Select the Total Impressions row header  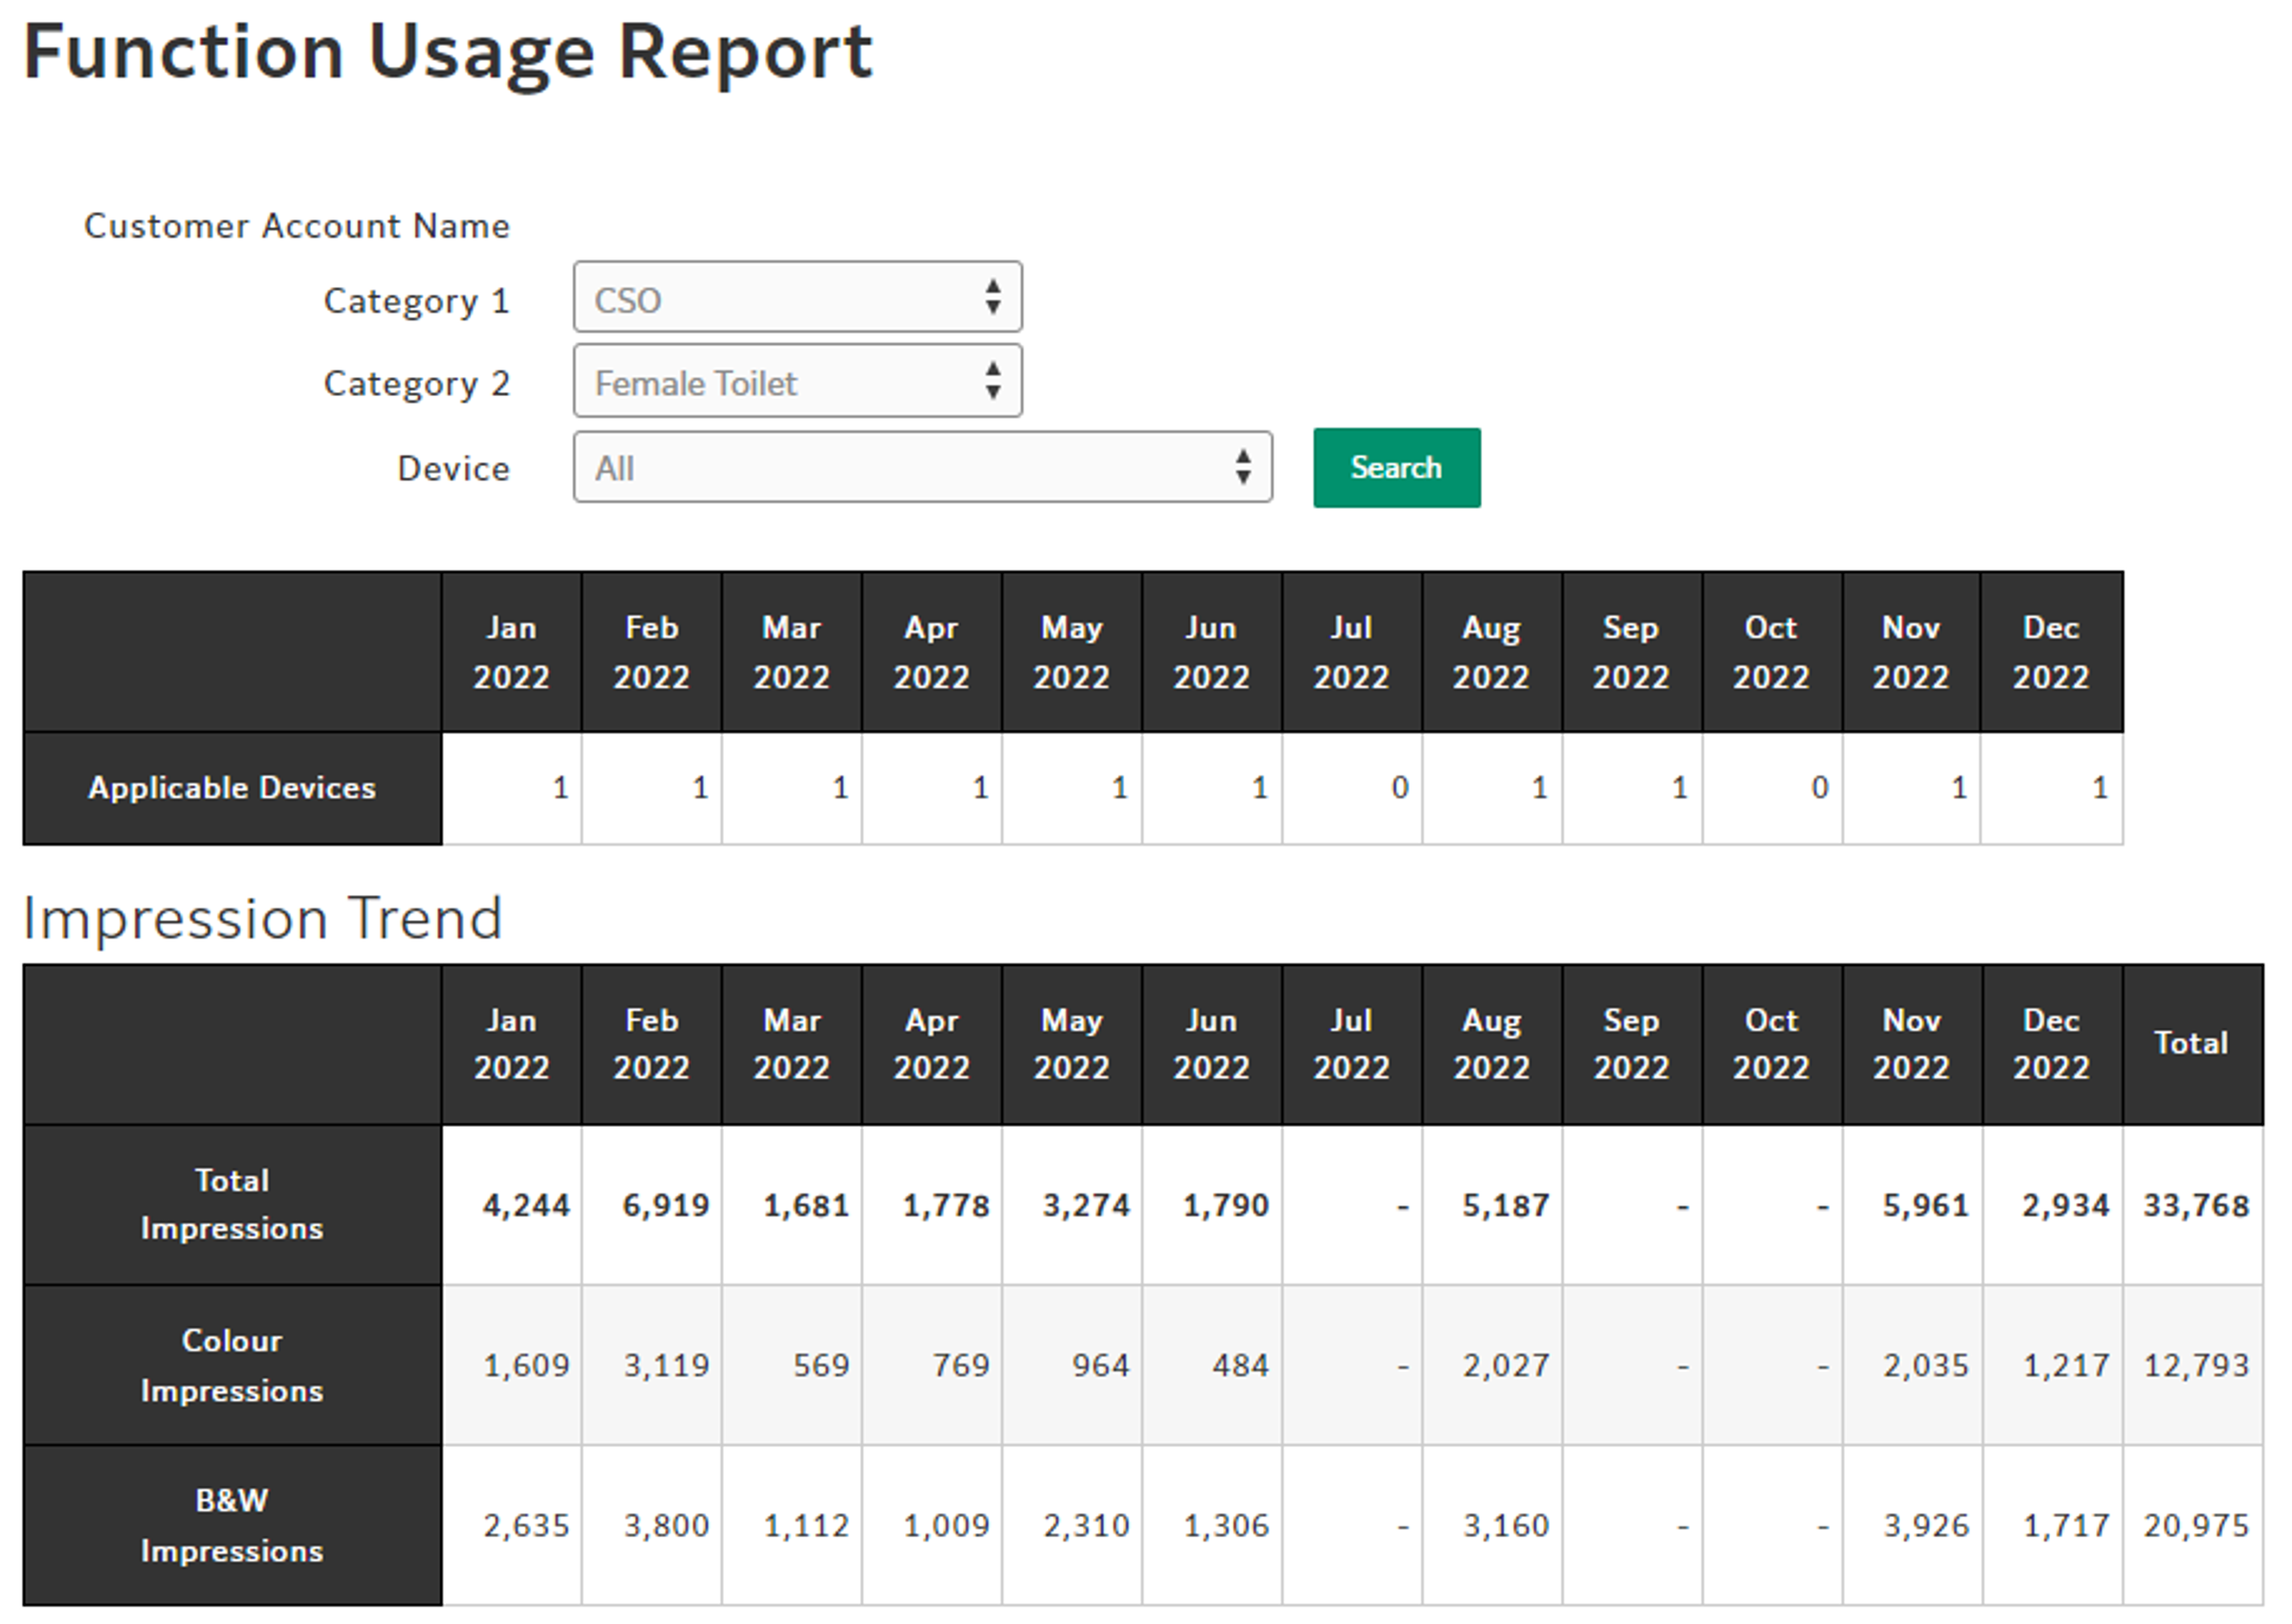coord(232,1205)
